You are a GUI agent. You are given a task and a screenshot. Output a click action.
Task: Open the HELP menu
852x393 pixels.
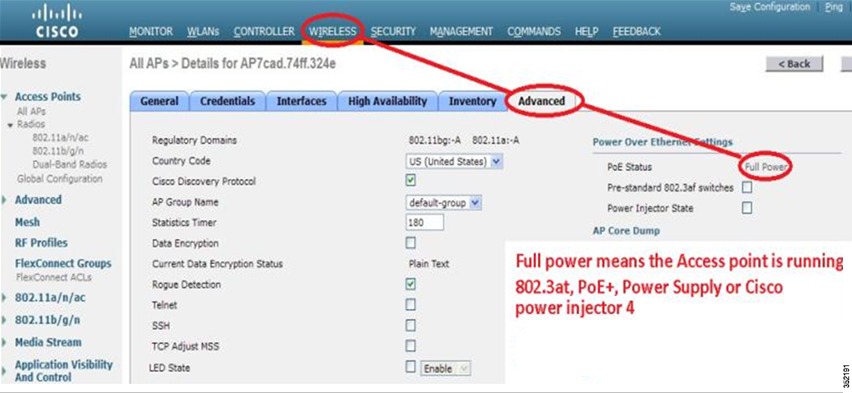pos(586,32)
